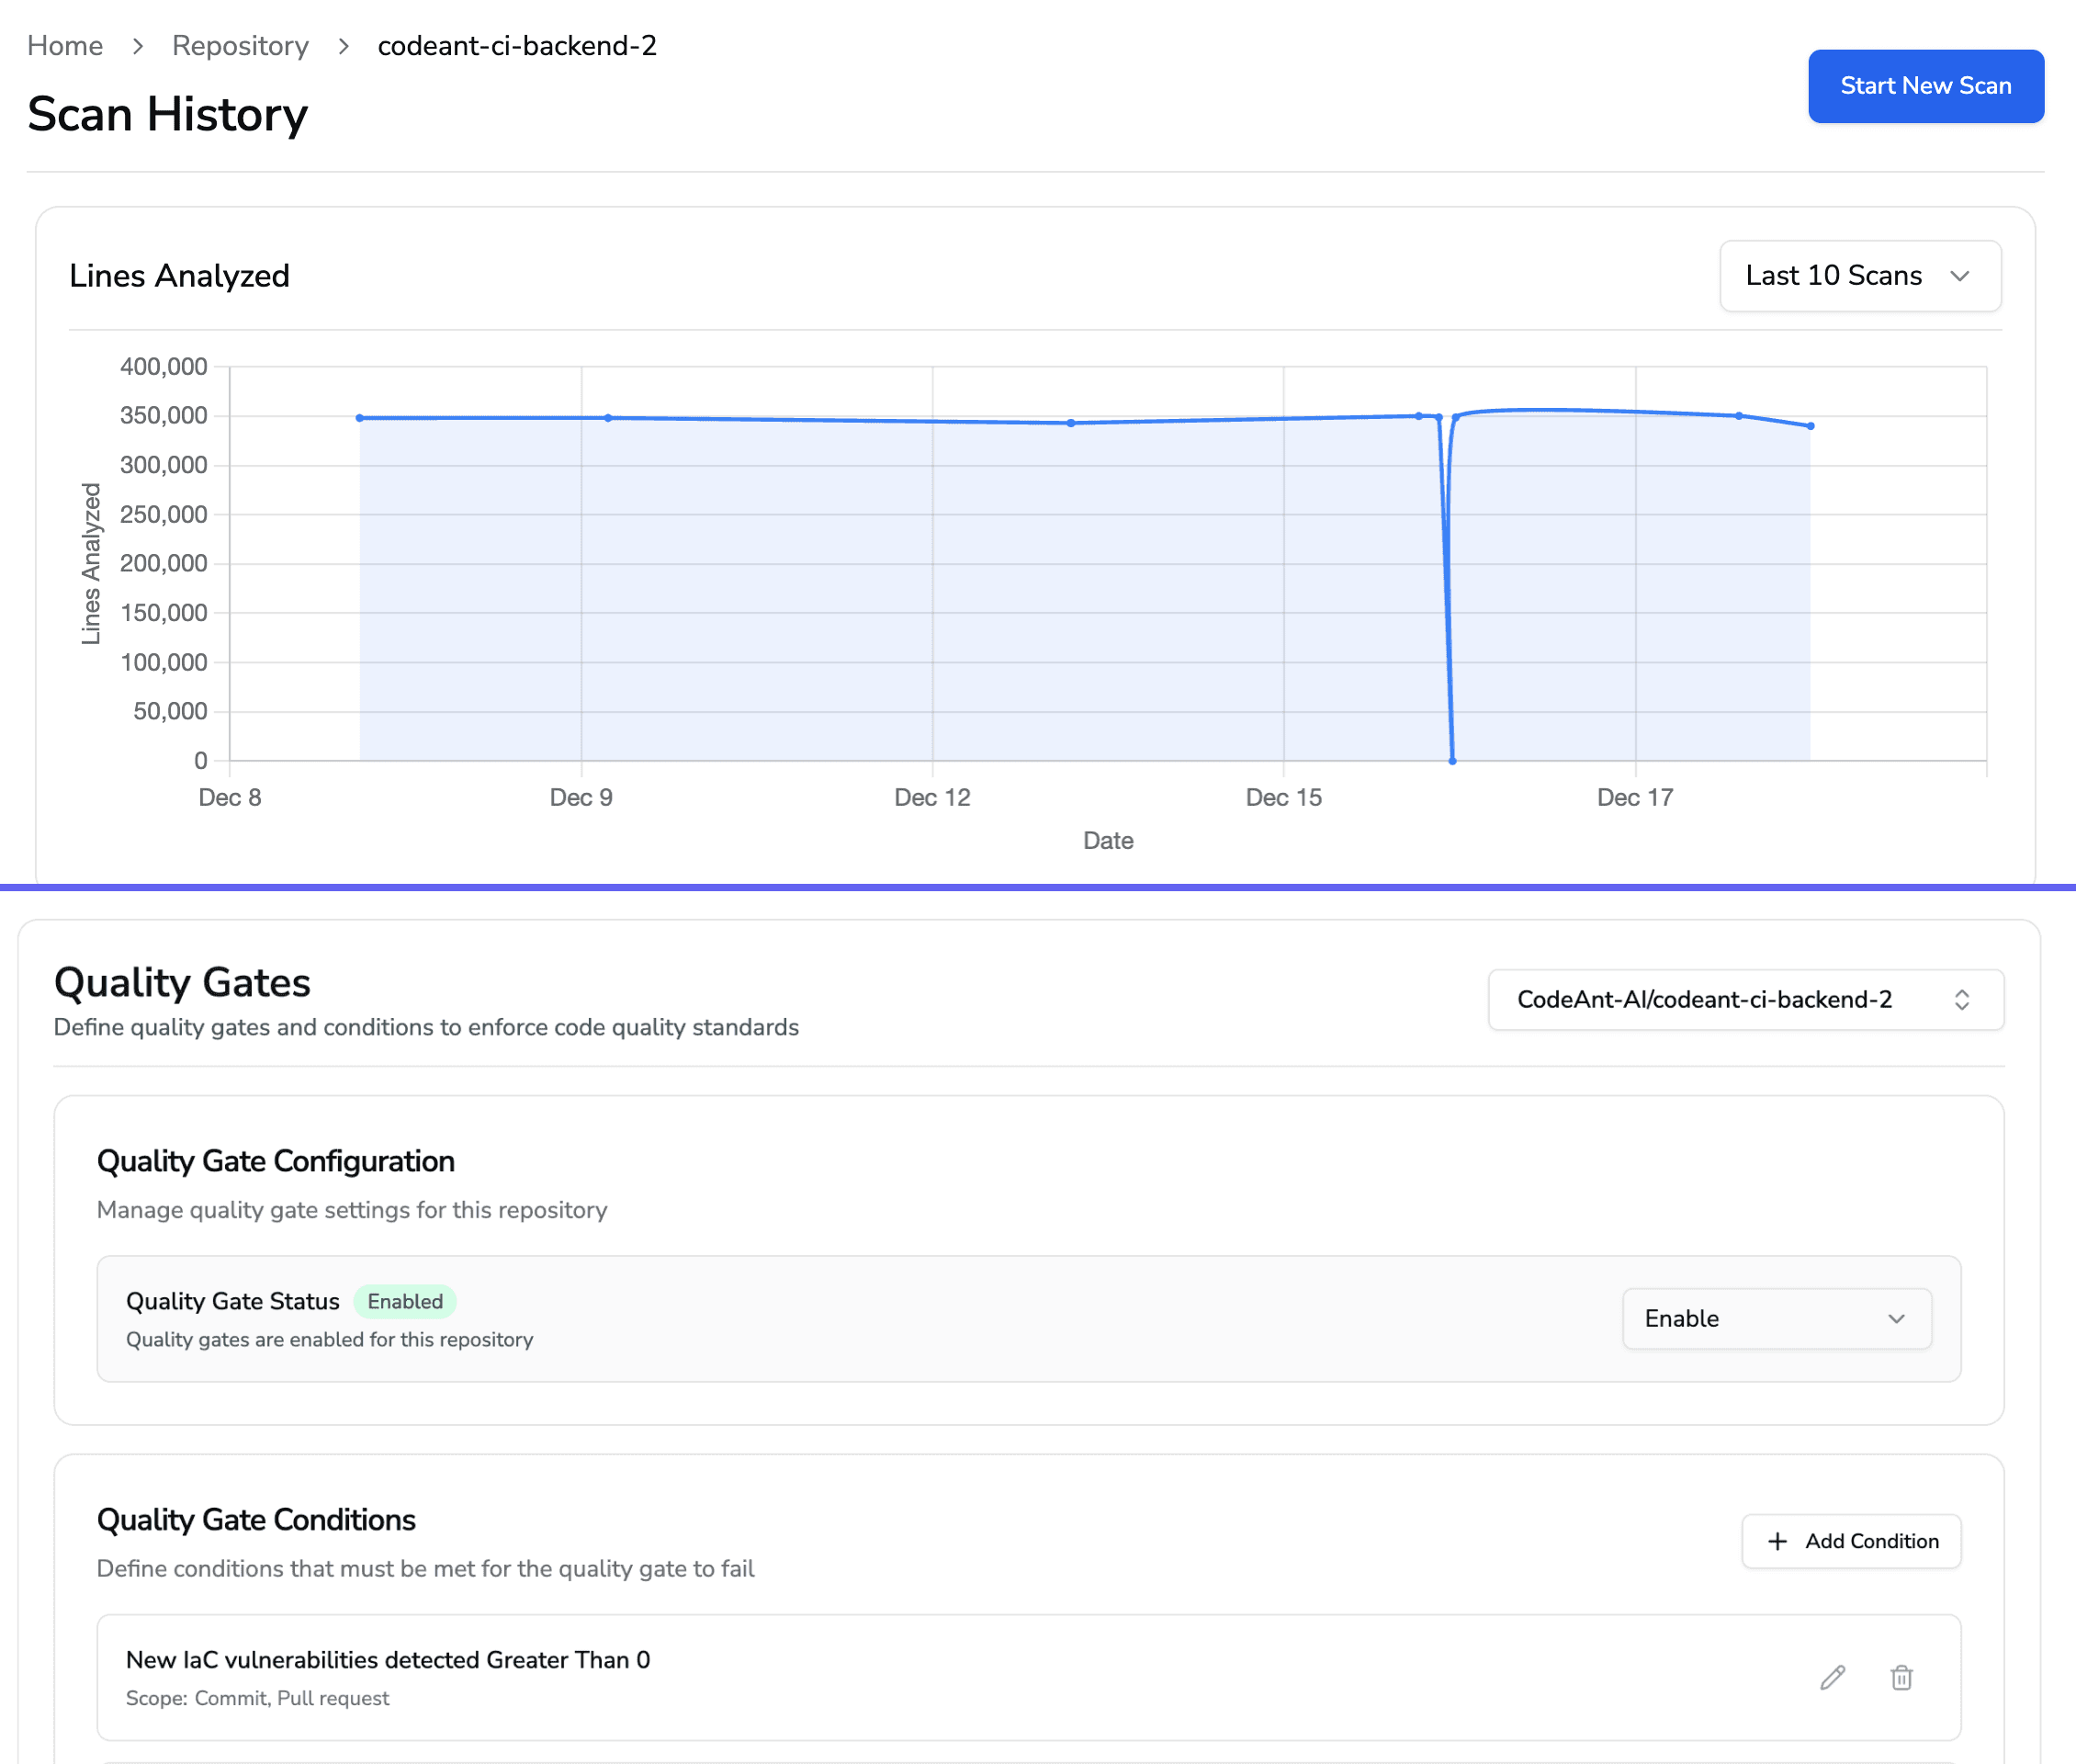Image resolution: width=2076 pixels, height=1764 pixels.
Task: Click chevron arrow after Home breadcrumb
Action: [x=138, y=46]
